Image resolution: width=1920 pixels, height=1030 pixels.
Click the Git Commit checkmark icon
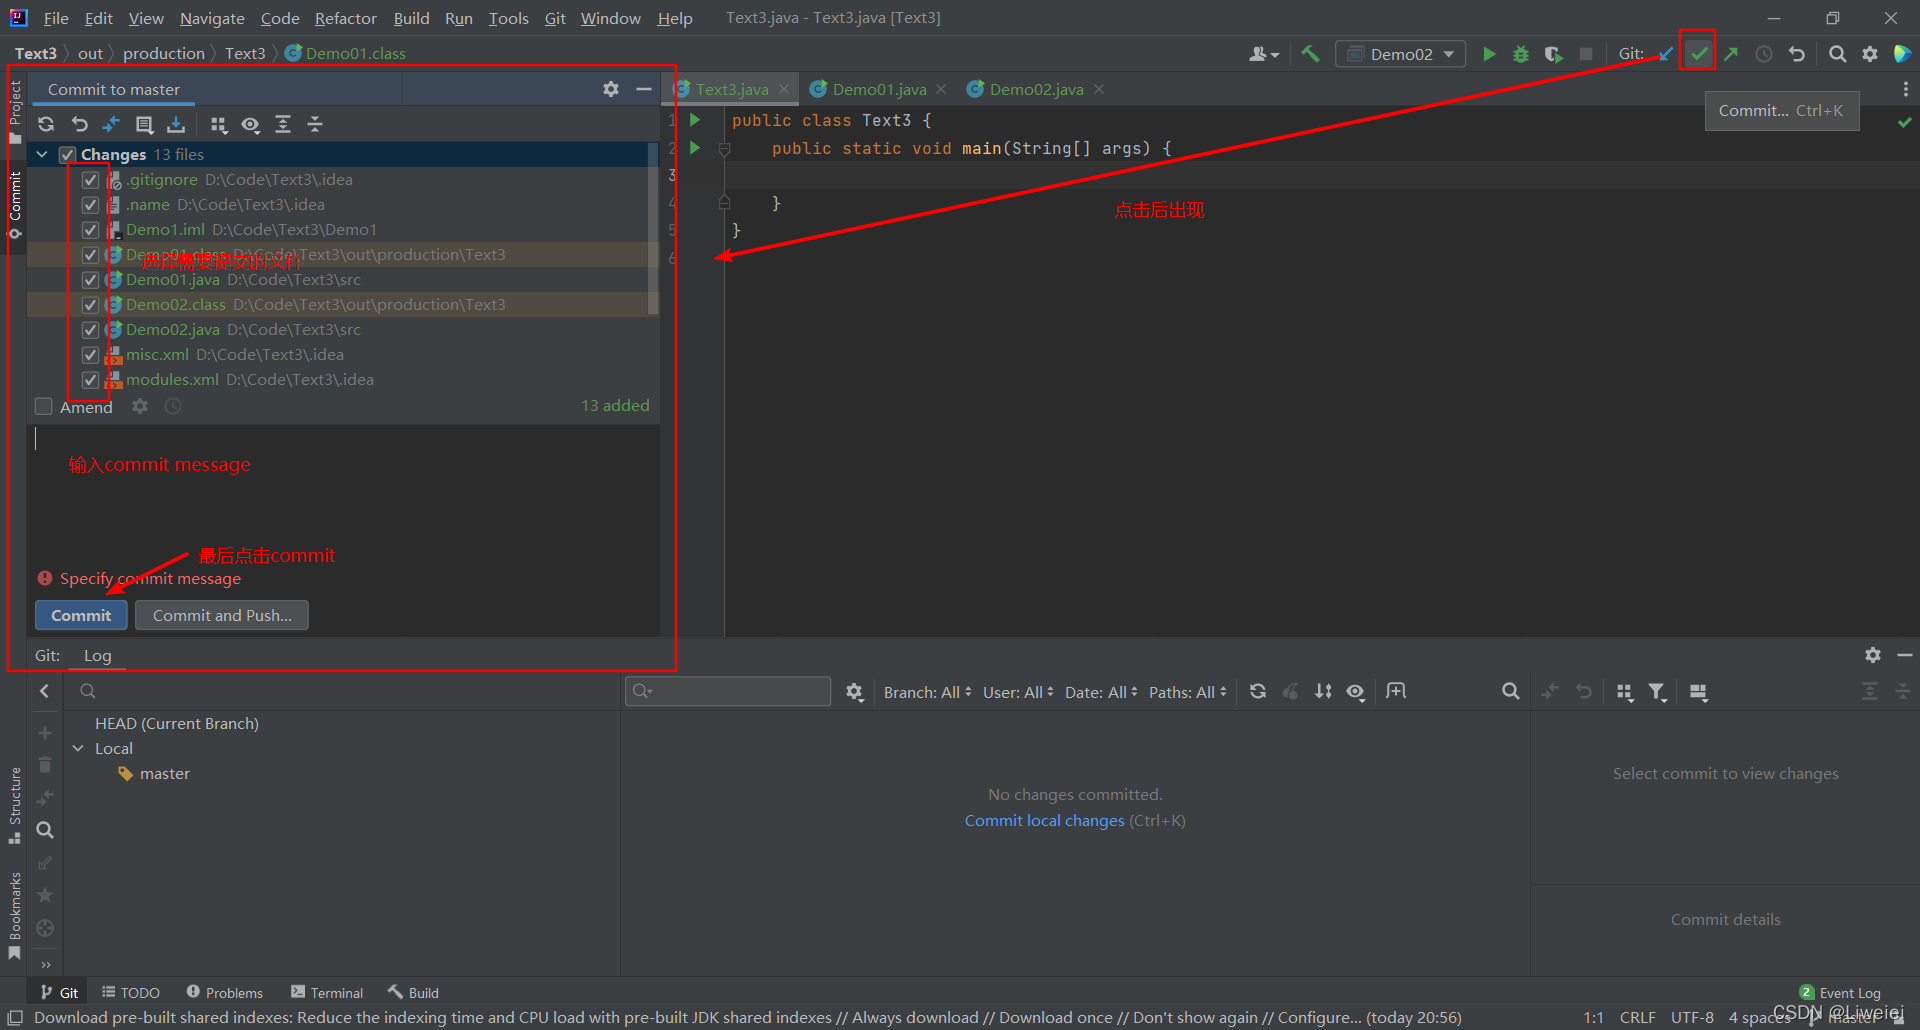(x=1699, y=54)
